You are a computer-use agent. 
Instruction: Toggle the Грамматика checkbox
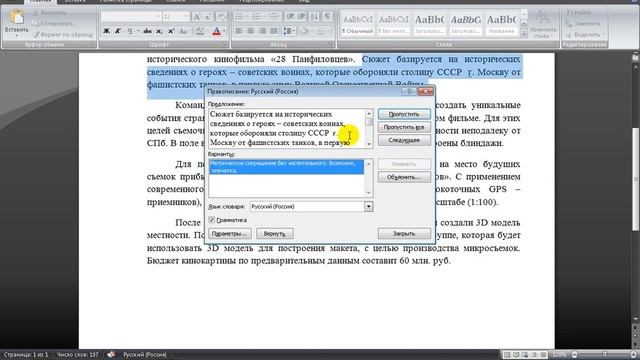(x=212, y=220)
